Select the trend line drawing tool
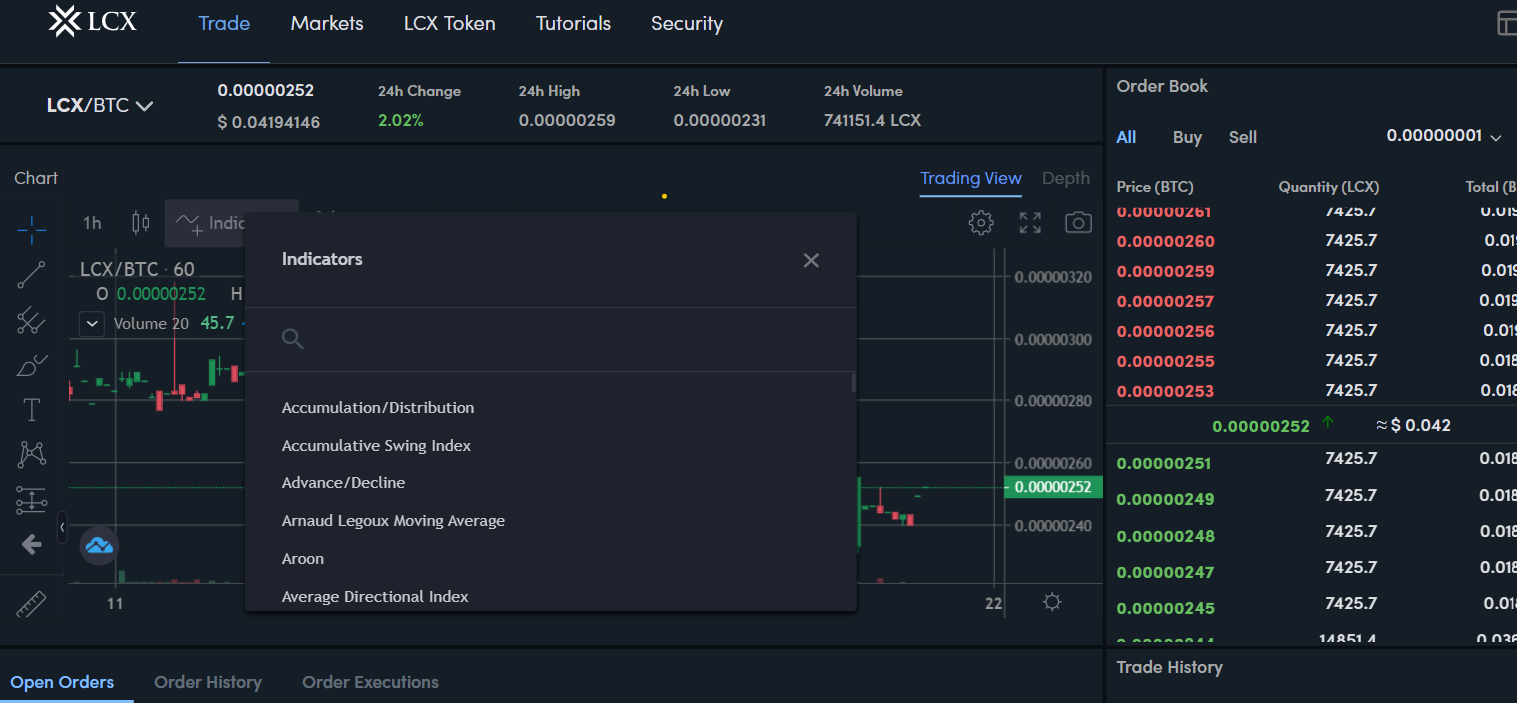 (32, 275)
